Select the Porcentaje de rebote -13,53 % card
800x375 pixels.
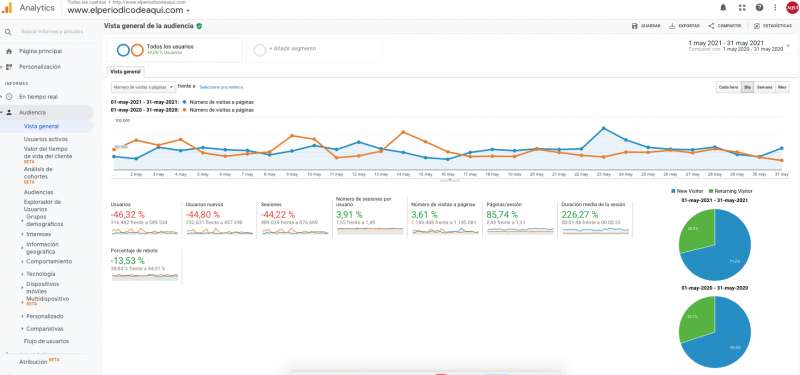pos(145,265)
